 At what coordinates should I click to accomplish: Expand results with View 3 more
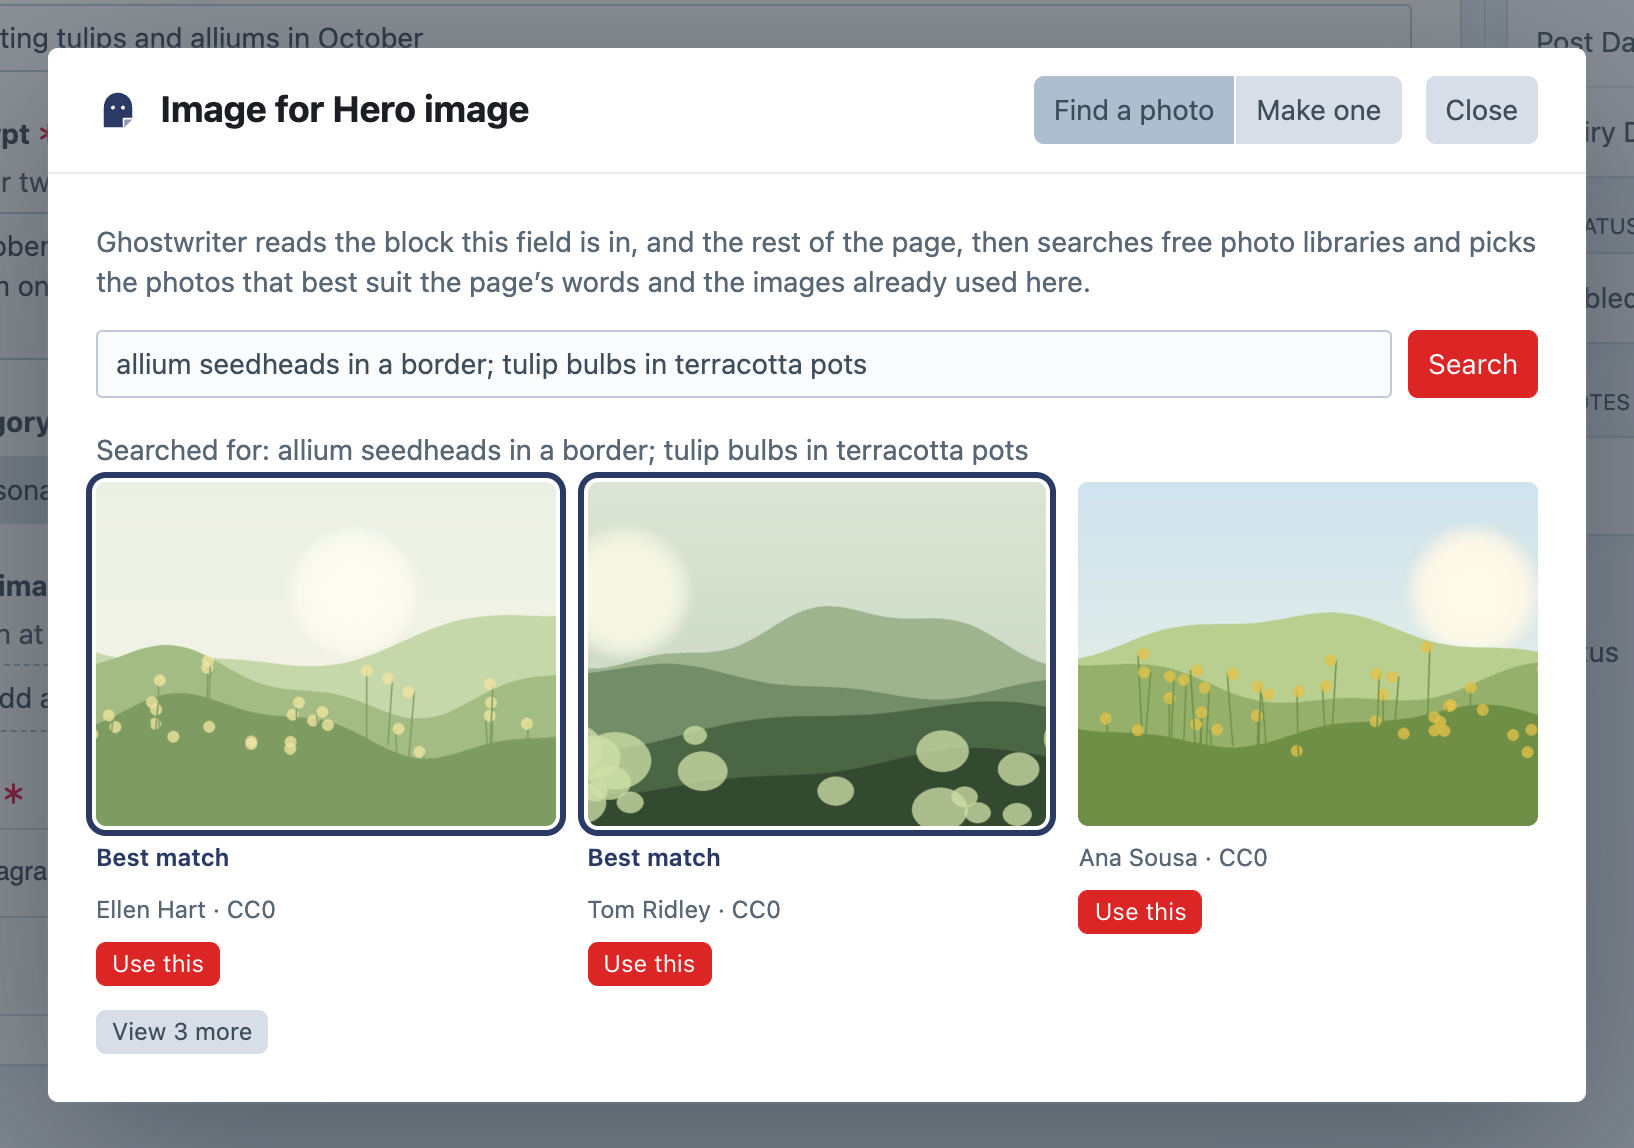coord(182,1032)
